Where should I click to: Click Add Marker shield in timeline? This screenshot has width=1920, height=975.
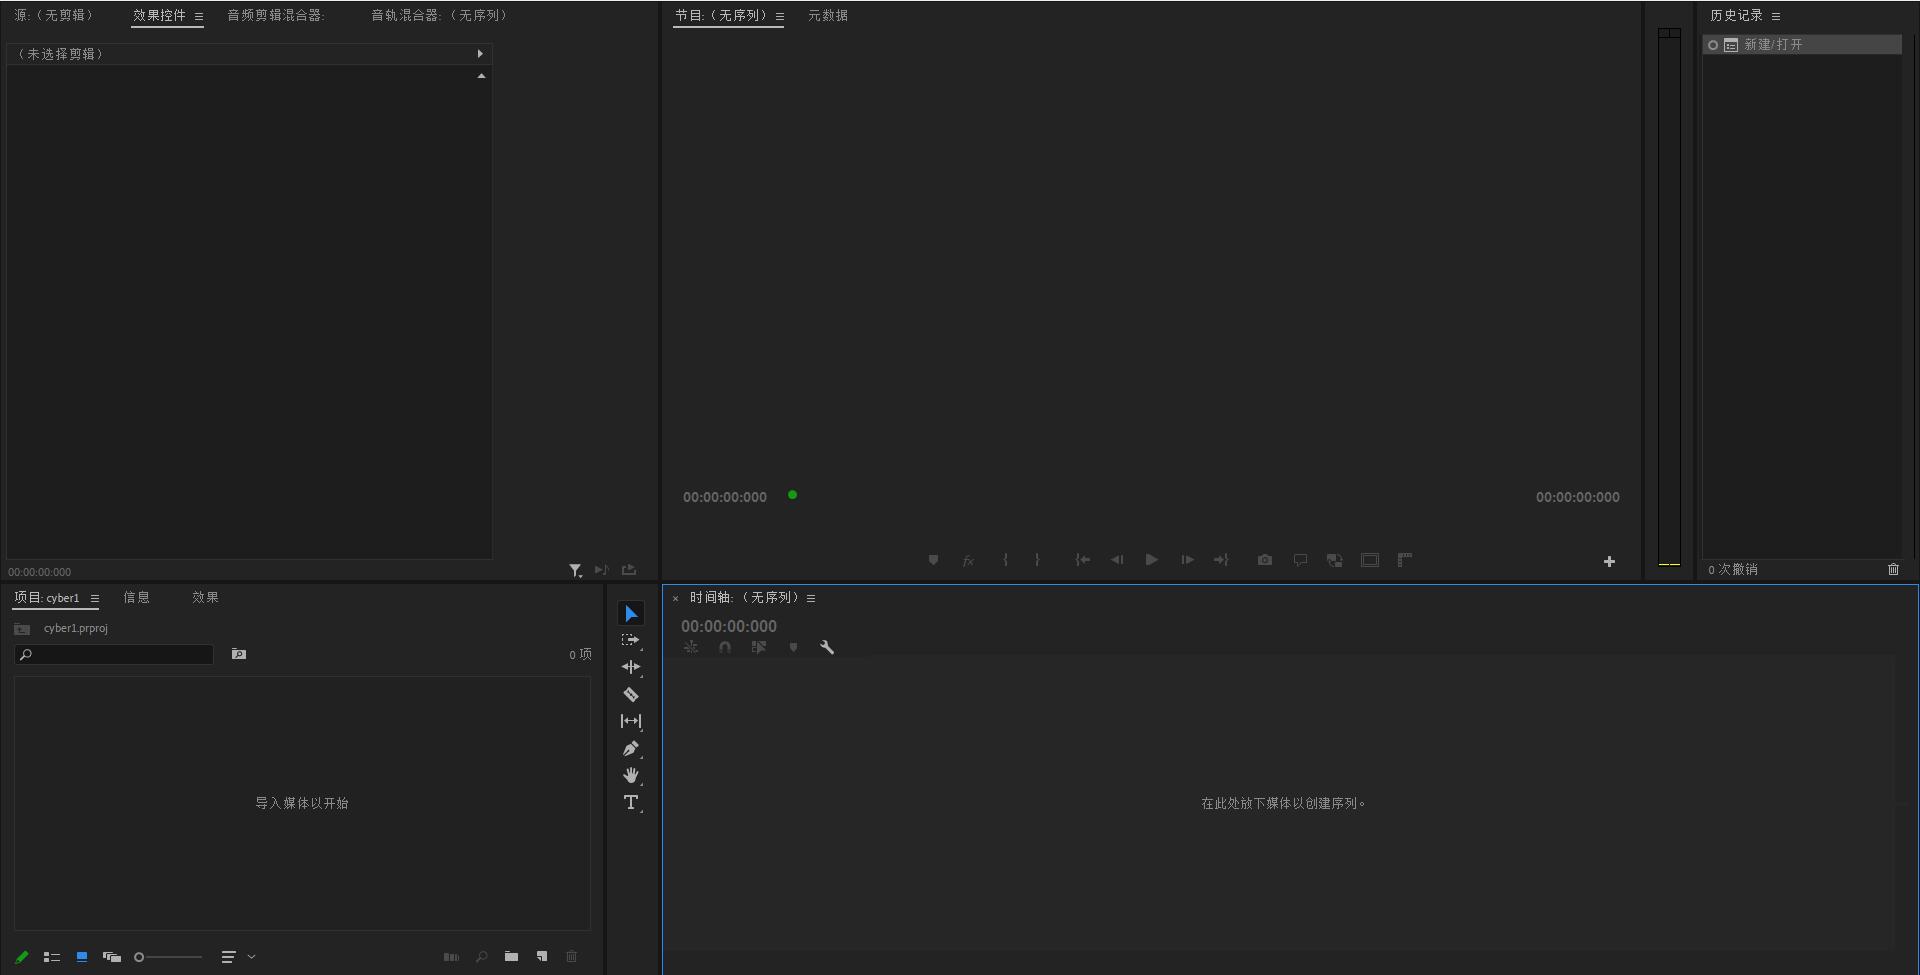(794, 647)
